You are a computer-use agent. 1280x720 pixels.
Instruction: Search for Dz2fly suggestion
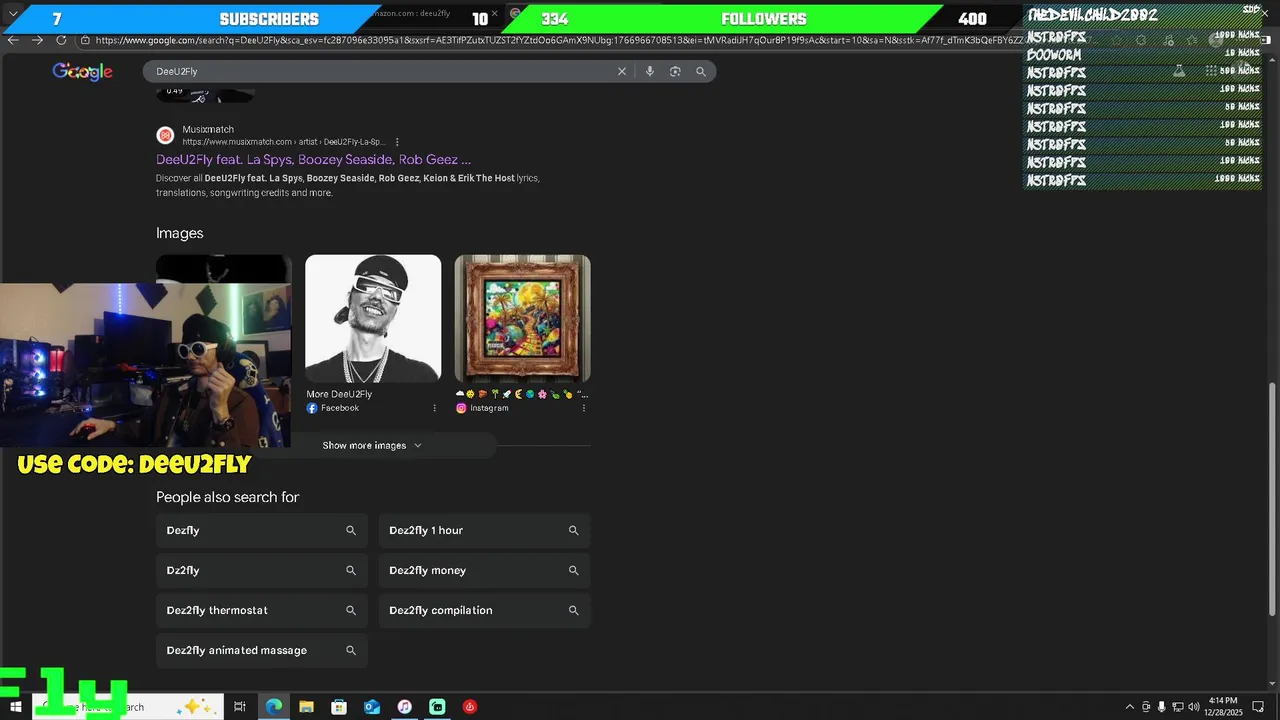(x=262, y=570)
